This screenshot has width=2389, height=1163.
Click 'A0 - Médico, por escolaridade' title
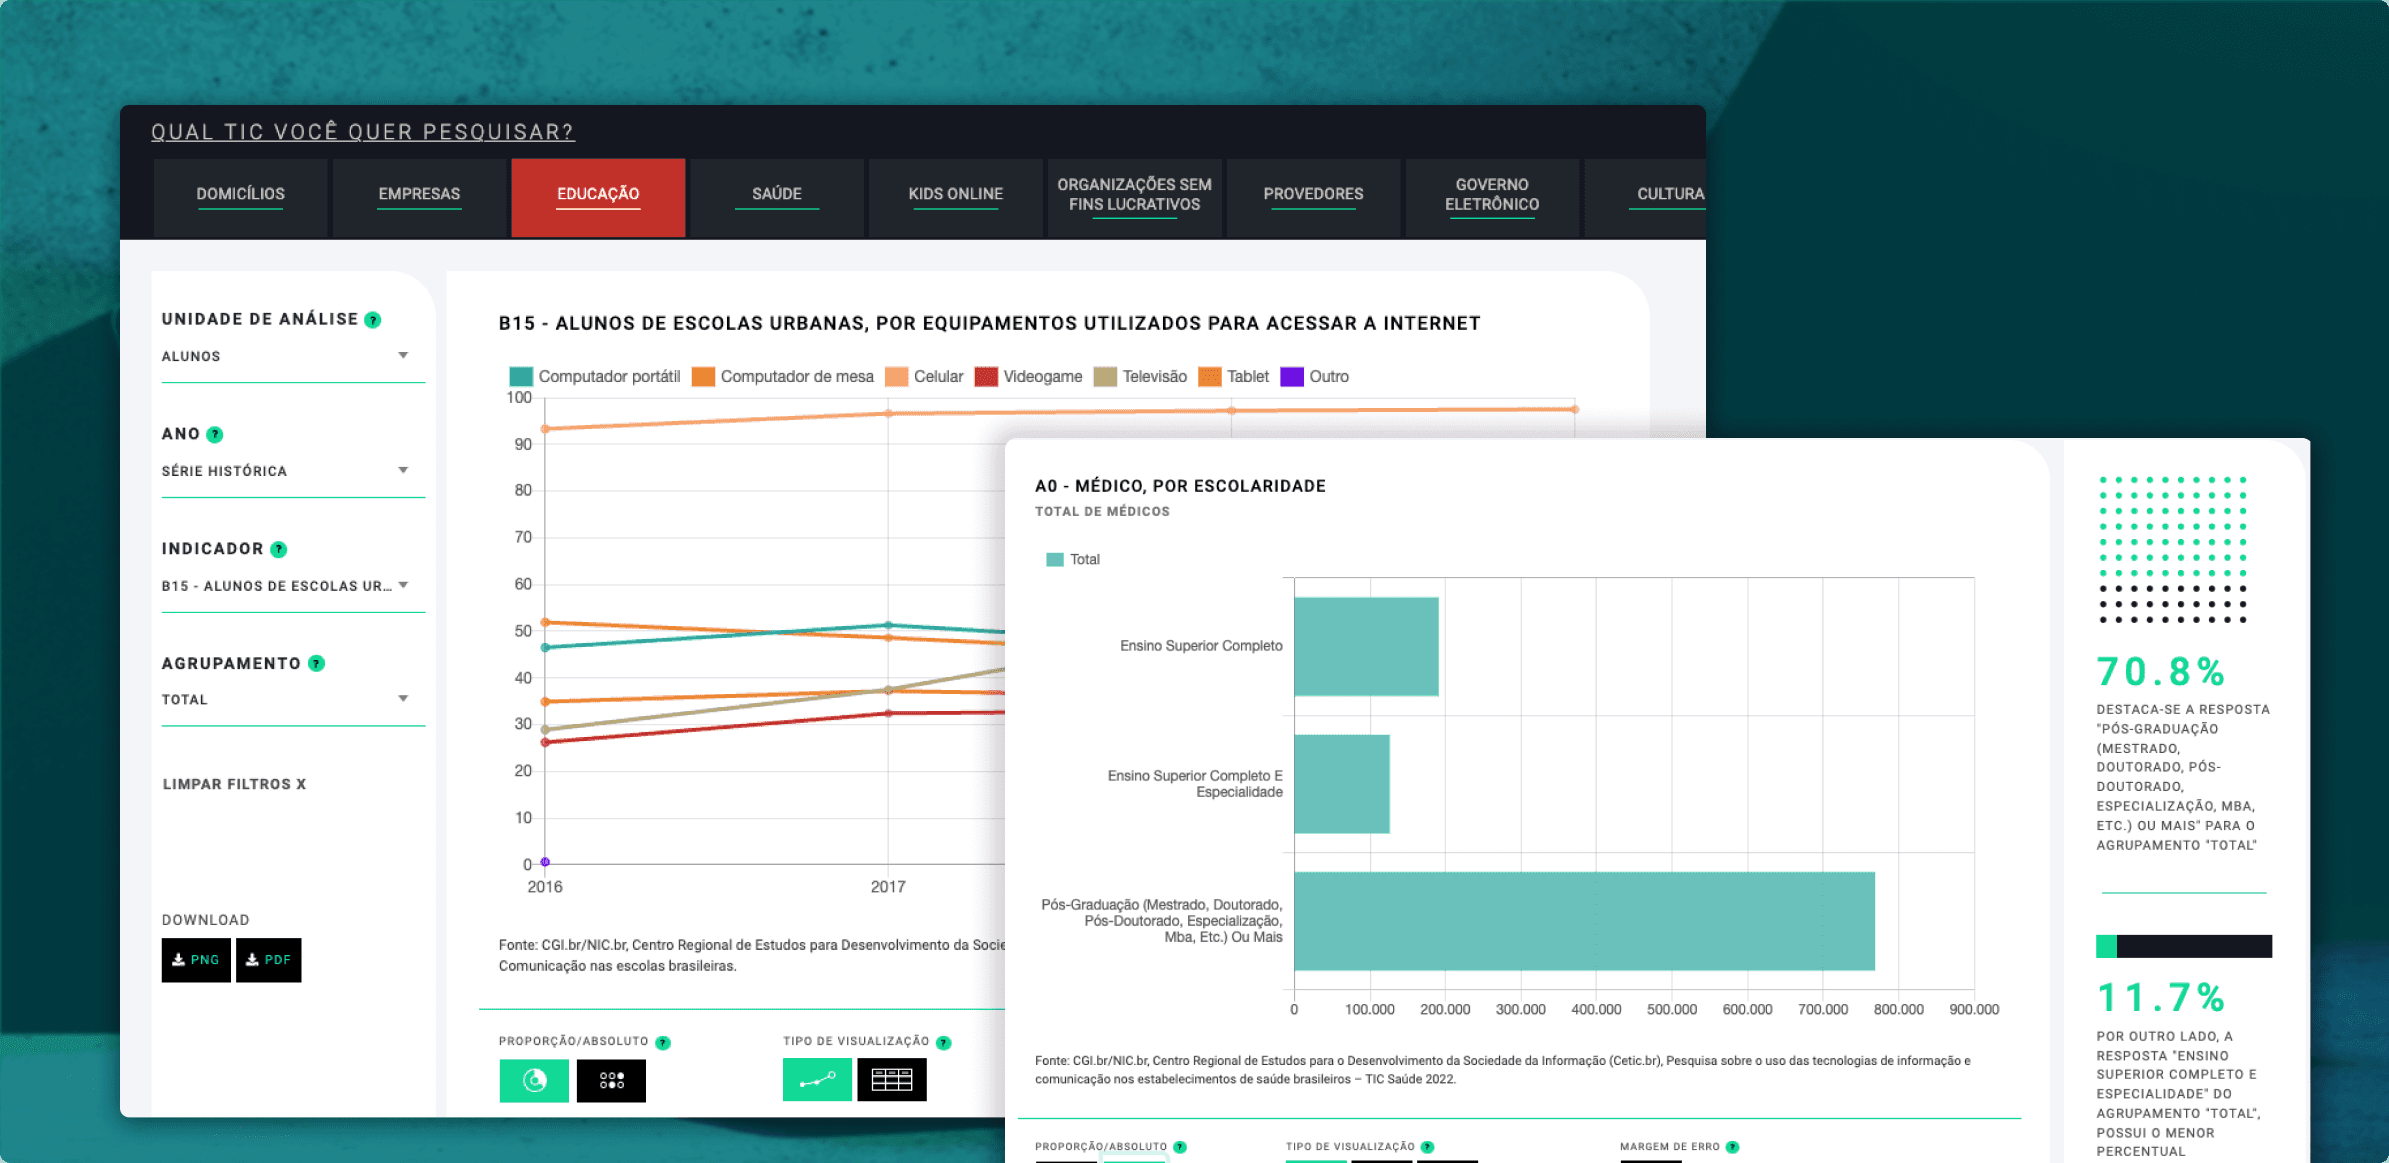click(x=1180, y=486)
